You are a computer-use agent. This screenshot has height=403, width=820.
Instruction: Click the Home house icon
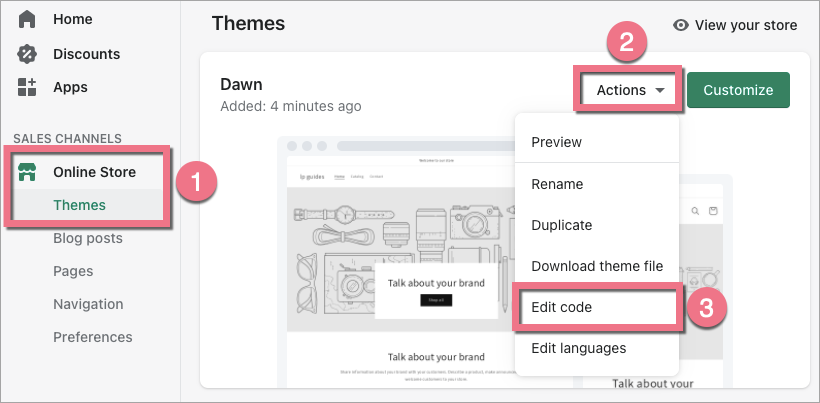click(27, 19)
